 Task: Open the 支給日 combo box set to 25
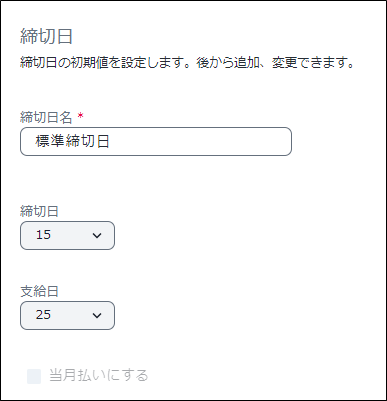[x=67, y=315]
